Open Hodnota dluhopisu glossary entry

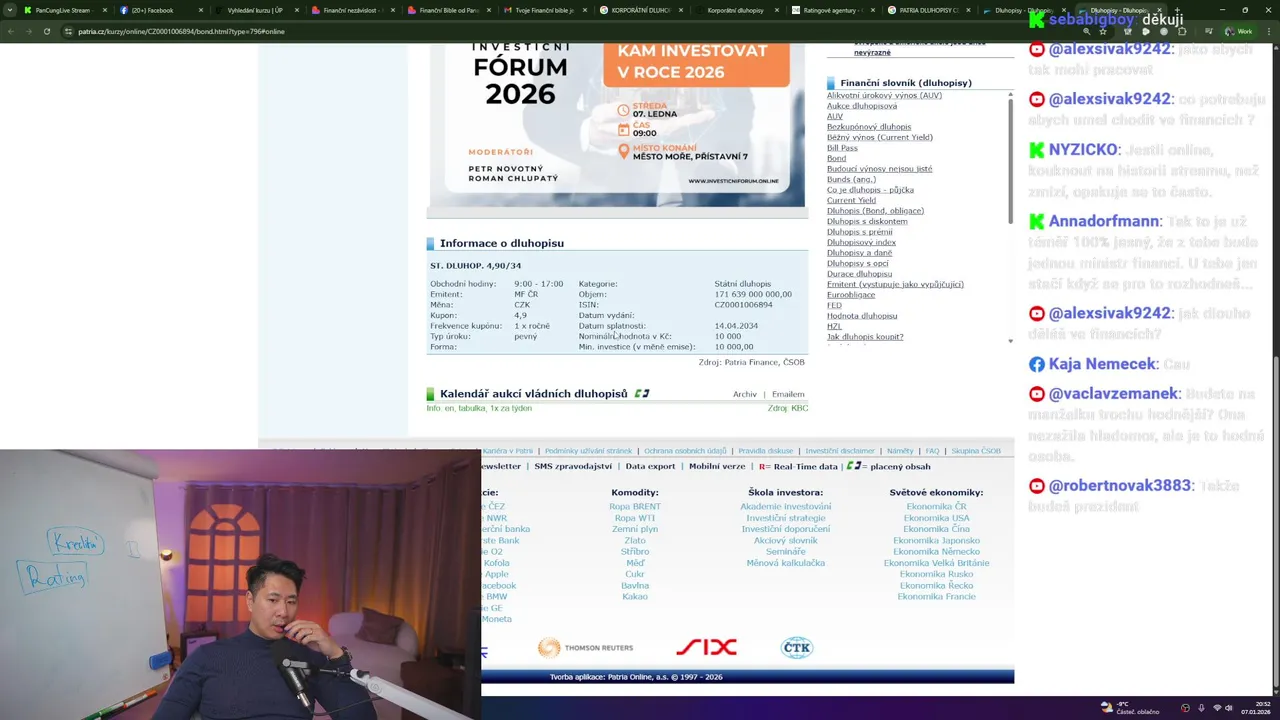862,316
